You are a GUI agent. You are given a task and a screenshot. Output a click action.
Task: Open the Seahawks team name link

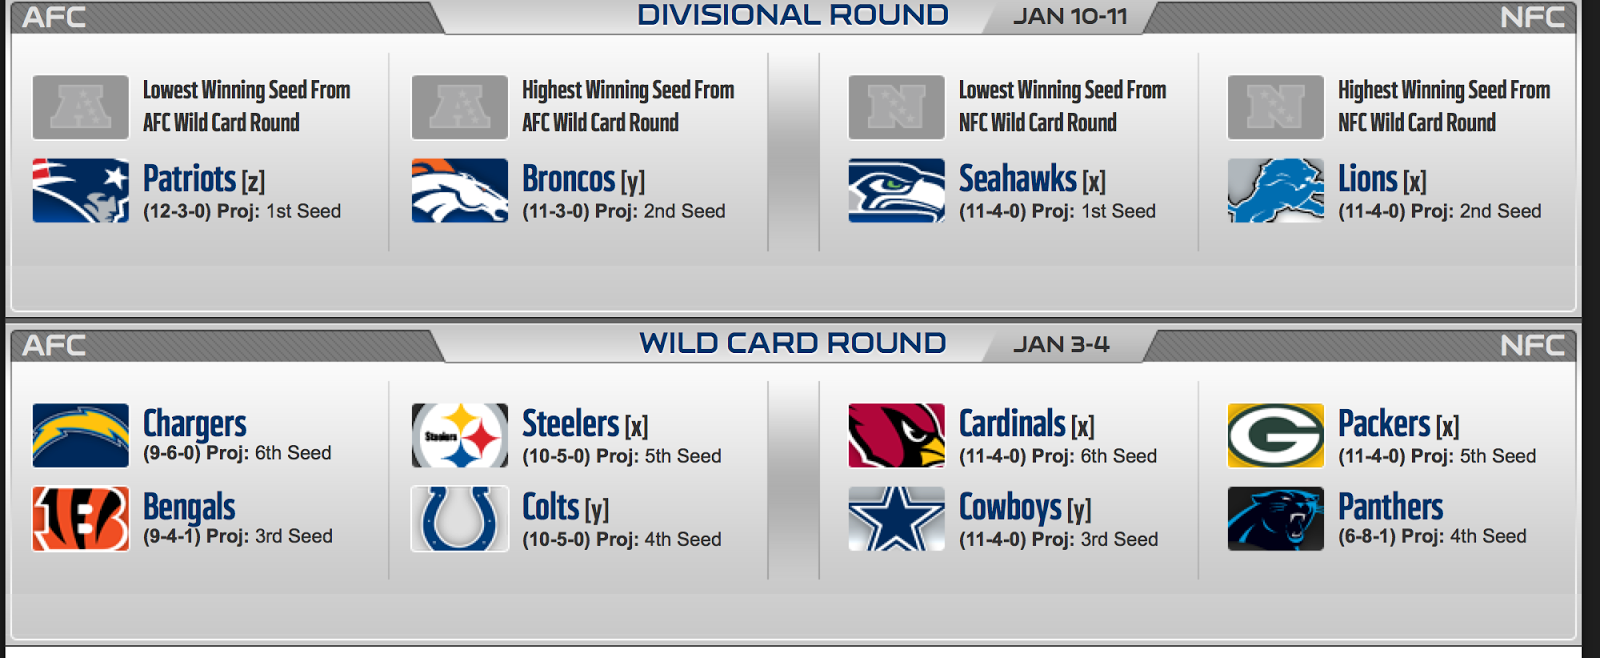click(x=1017, y=179)
